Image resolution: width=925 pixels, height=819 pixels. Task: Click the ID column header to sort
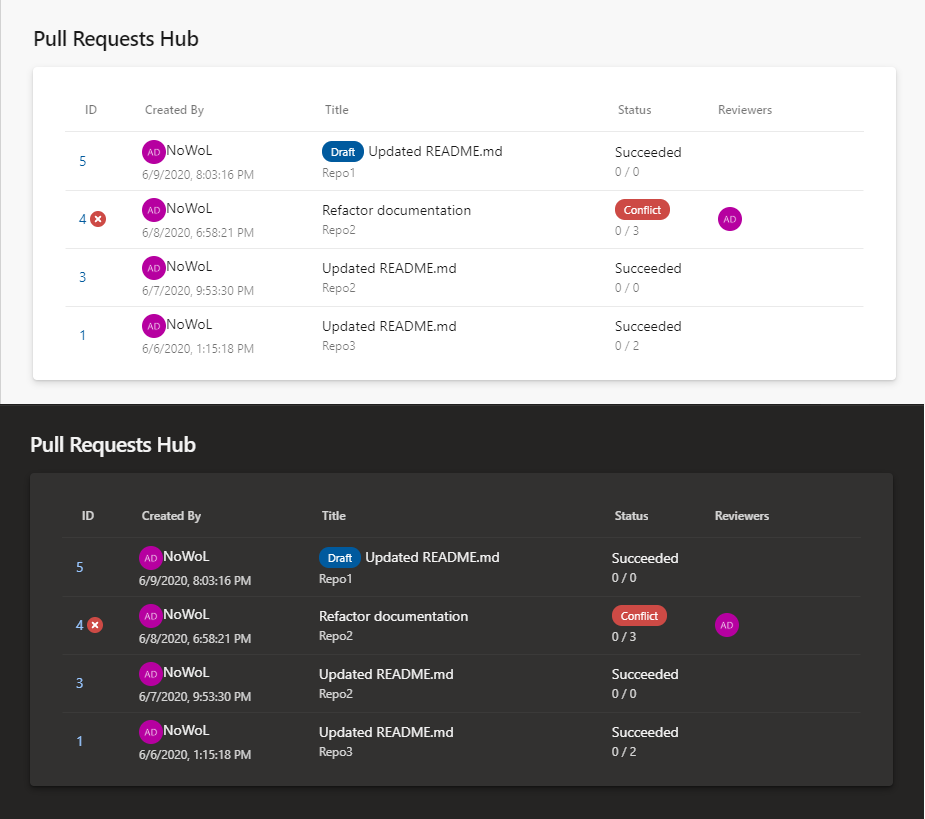pyautogui.click(x=88, y=110)
